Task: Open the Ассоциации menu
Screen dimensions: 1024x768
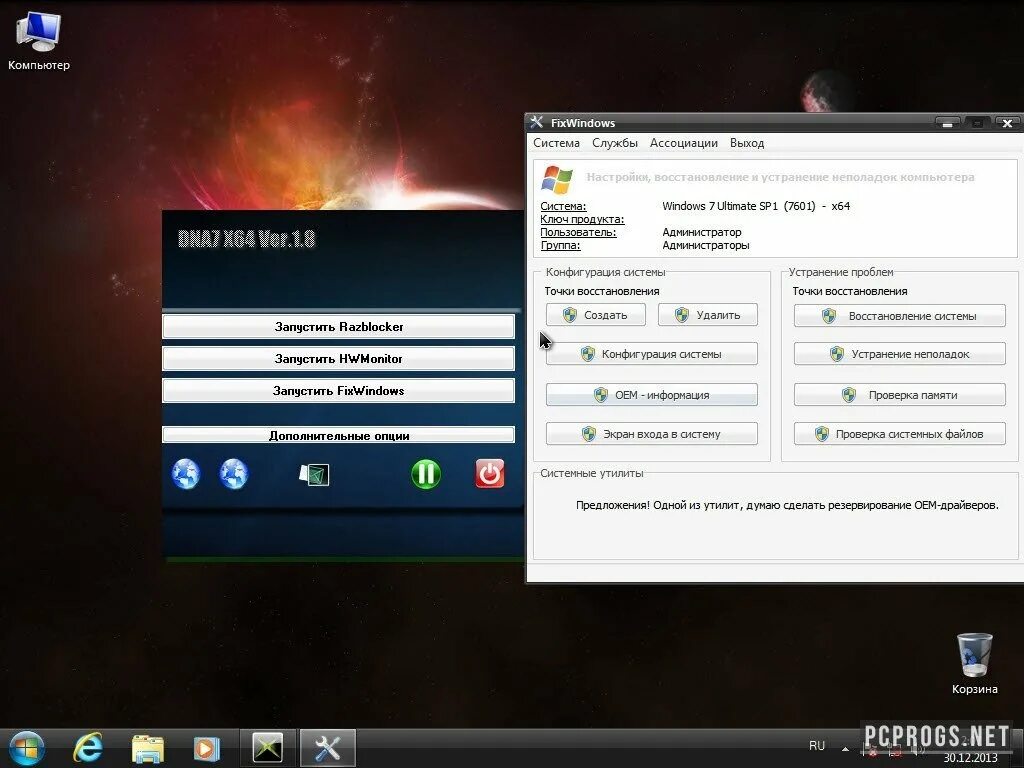Action: [x=683, y=143]
